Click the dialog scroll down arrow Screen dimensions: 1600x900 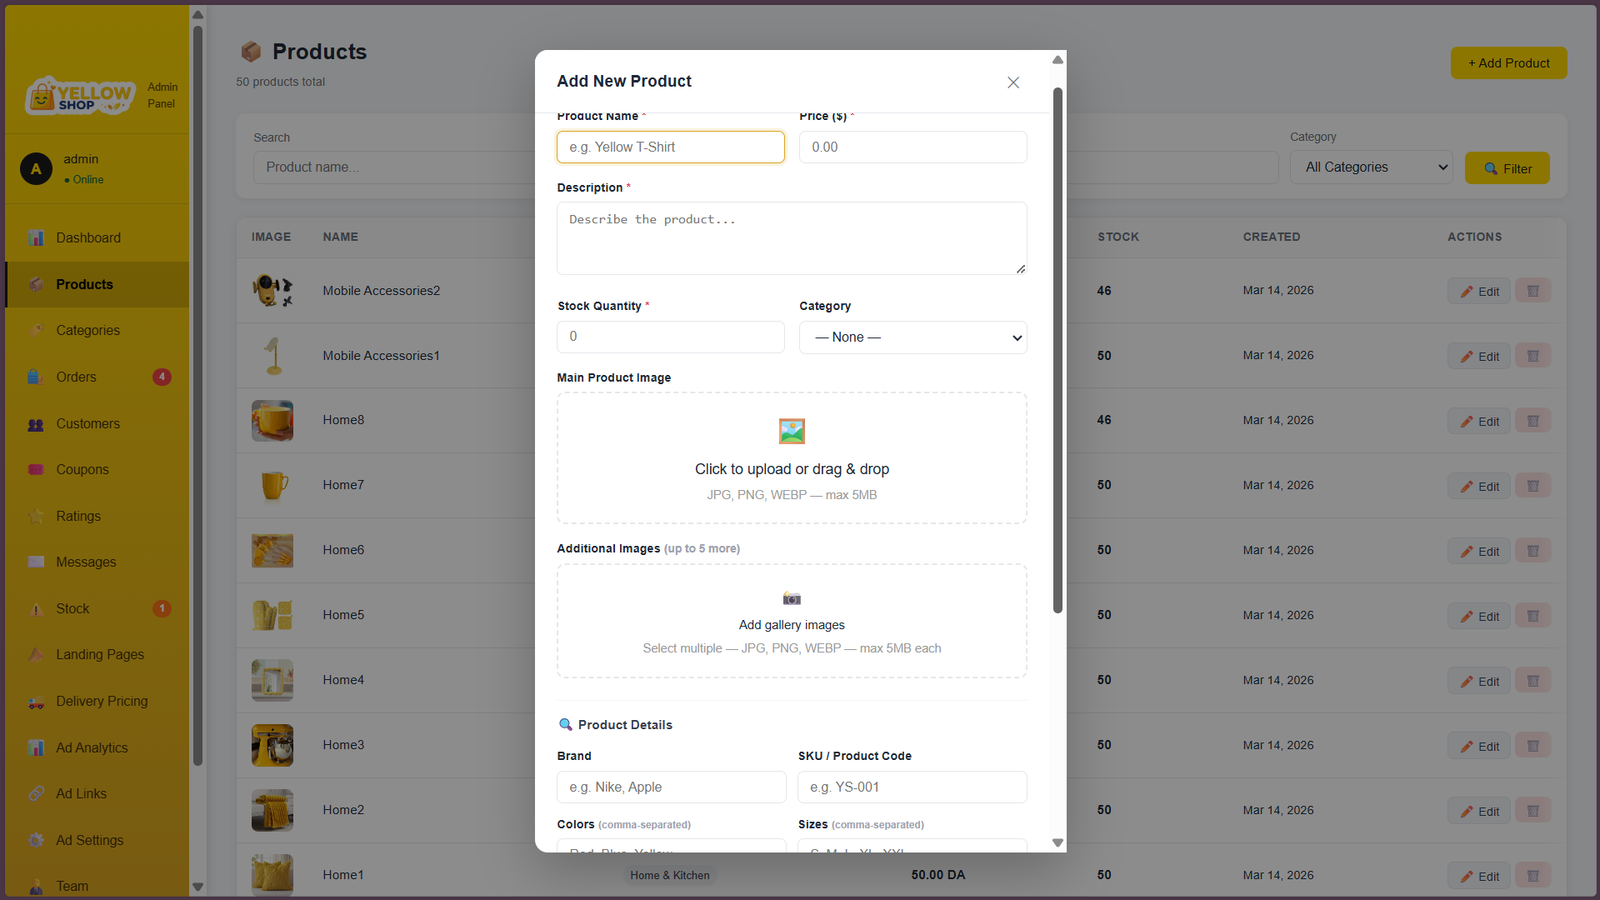(1057, 843)
